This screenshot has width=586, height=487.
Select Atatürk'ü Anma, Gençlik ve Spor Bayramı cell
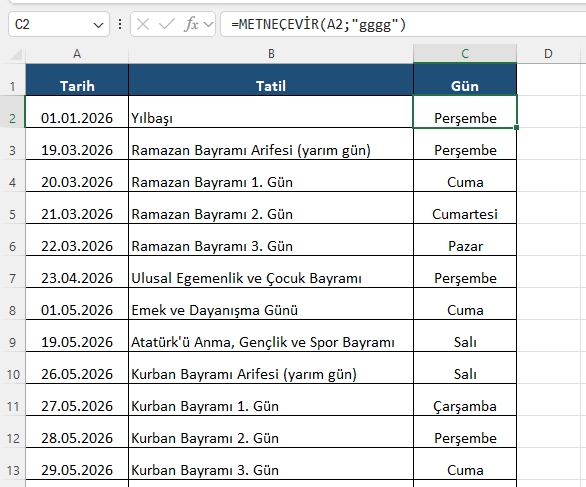point(271,336)
